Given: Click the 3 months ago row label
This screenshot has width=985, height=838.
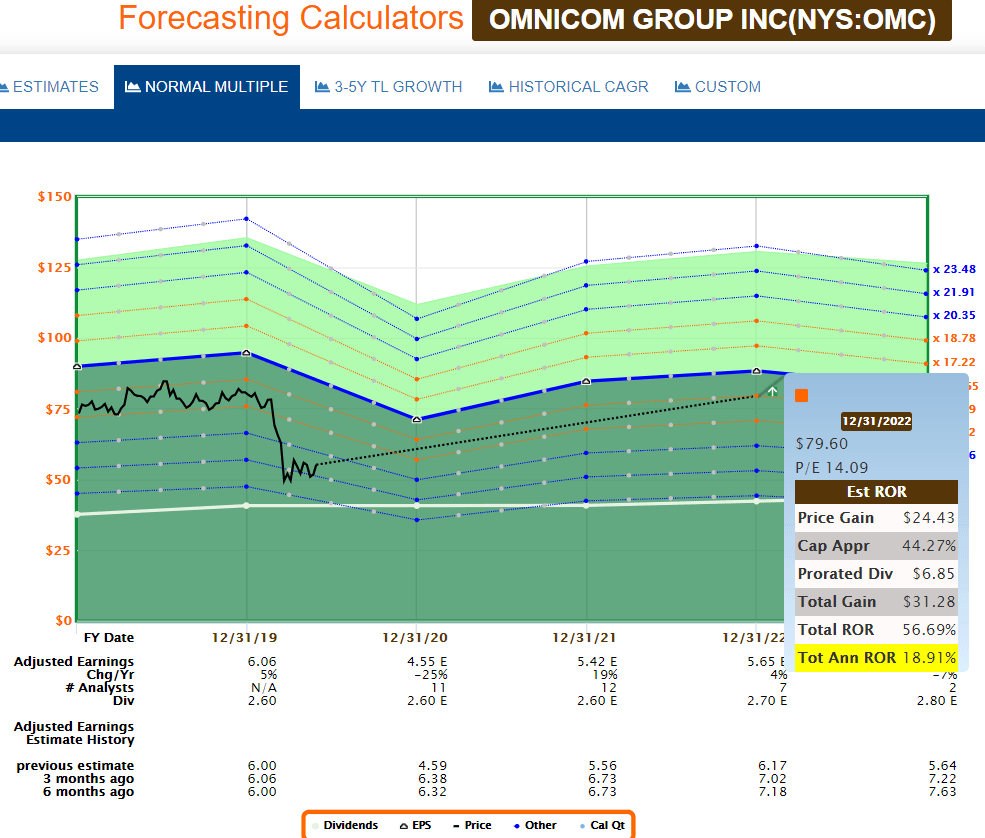Looking at the screenshot, I should pyautogui.click(x=89, y=778).
